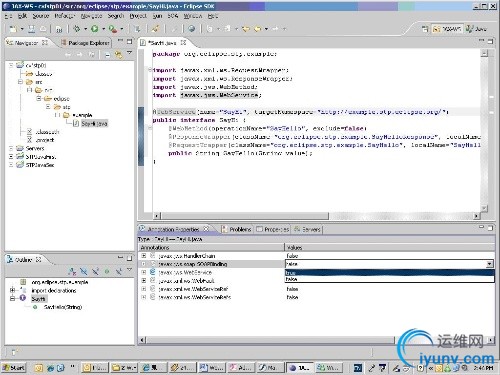This screenshot has width=500, height=375.
Task: Click the globe web browser toolbar icon
Action: (x=191, y=29)
